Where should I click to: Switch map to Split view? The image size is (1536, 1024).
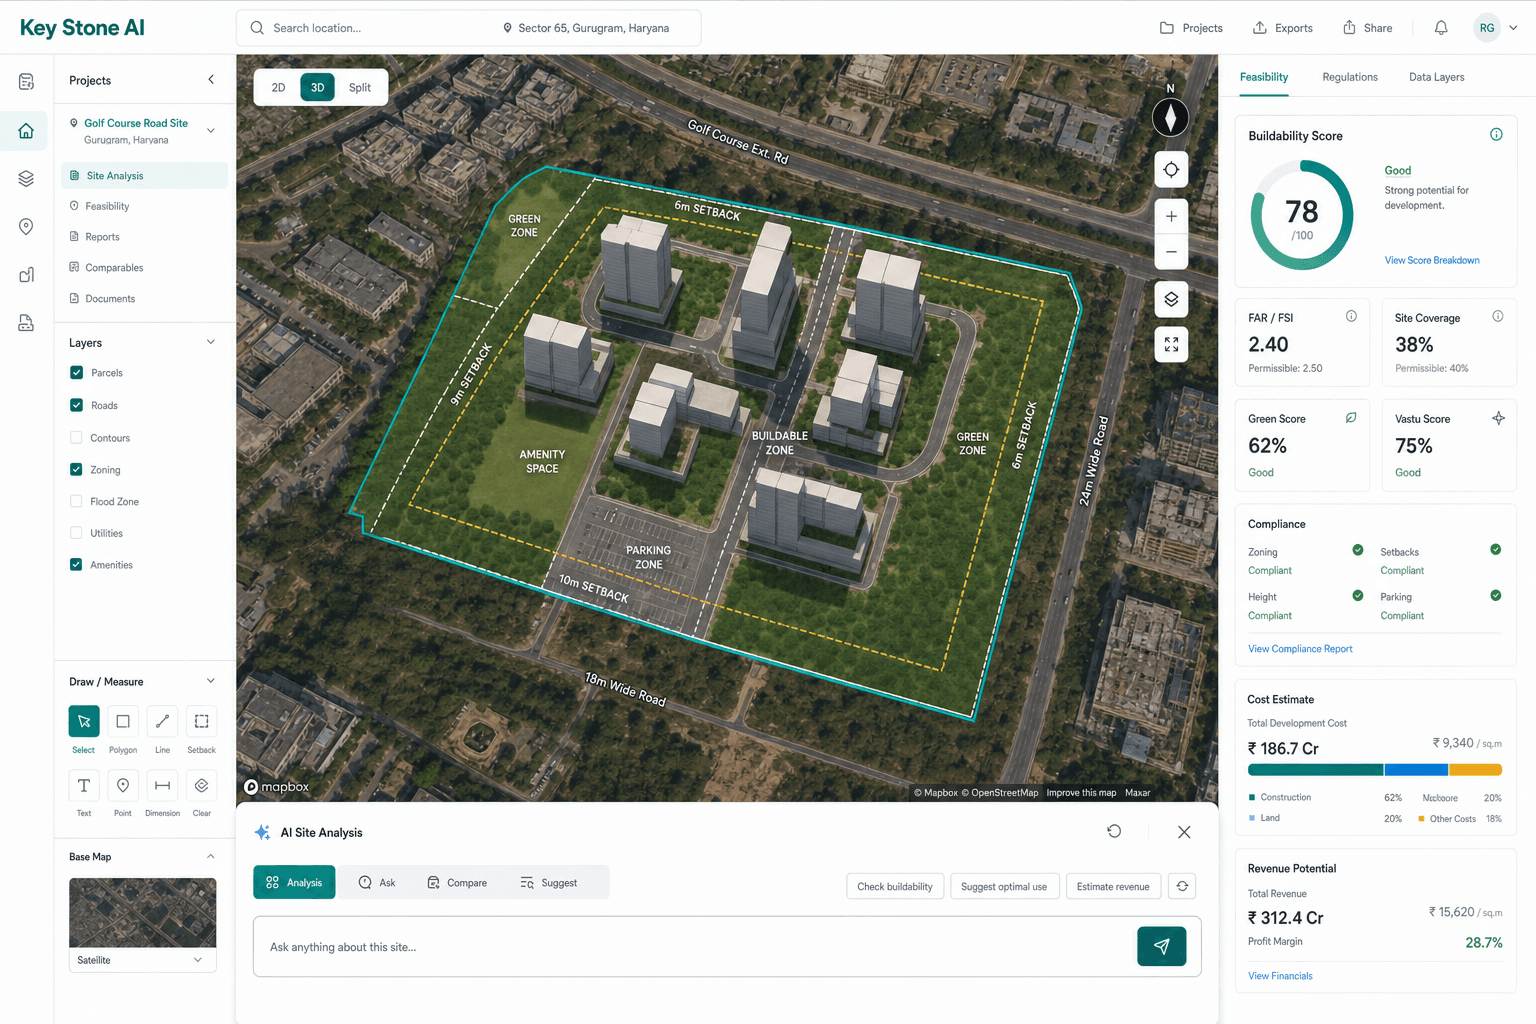pos(360,88)
